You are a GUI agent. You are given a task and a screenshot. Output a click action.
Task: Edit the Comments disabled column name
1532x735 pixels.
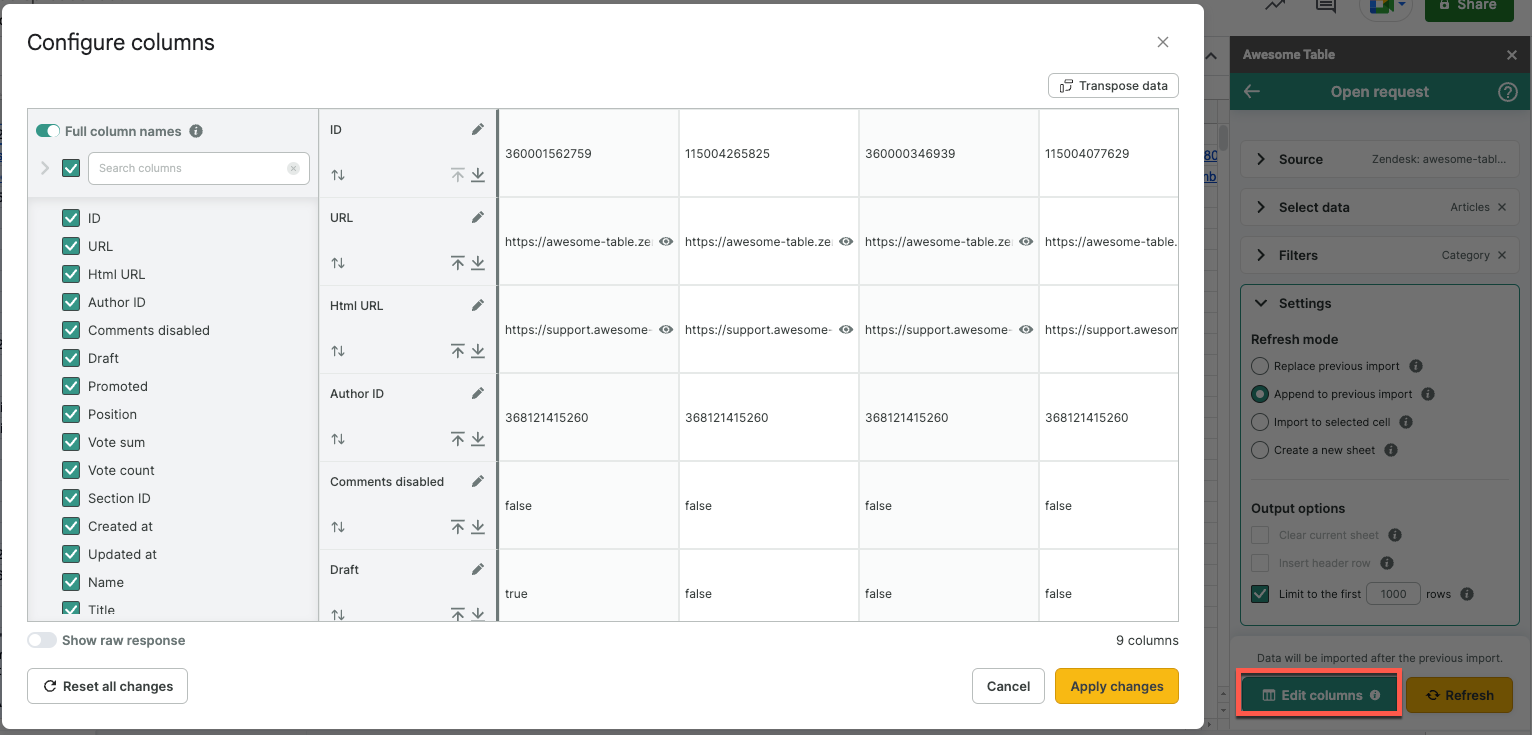coord(478,482)
